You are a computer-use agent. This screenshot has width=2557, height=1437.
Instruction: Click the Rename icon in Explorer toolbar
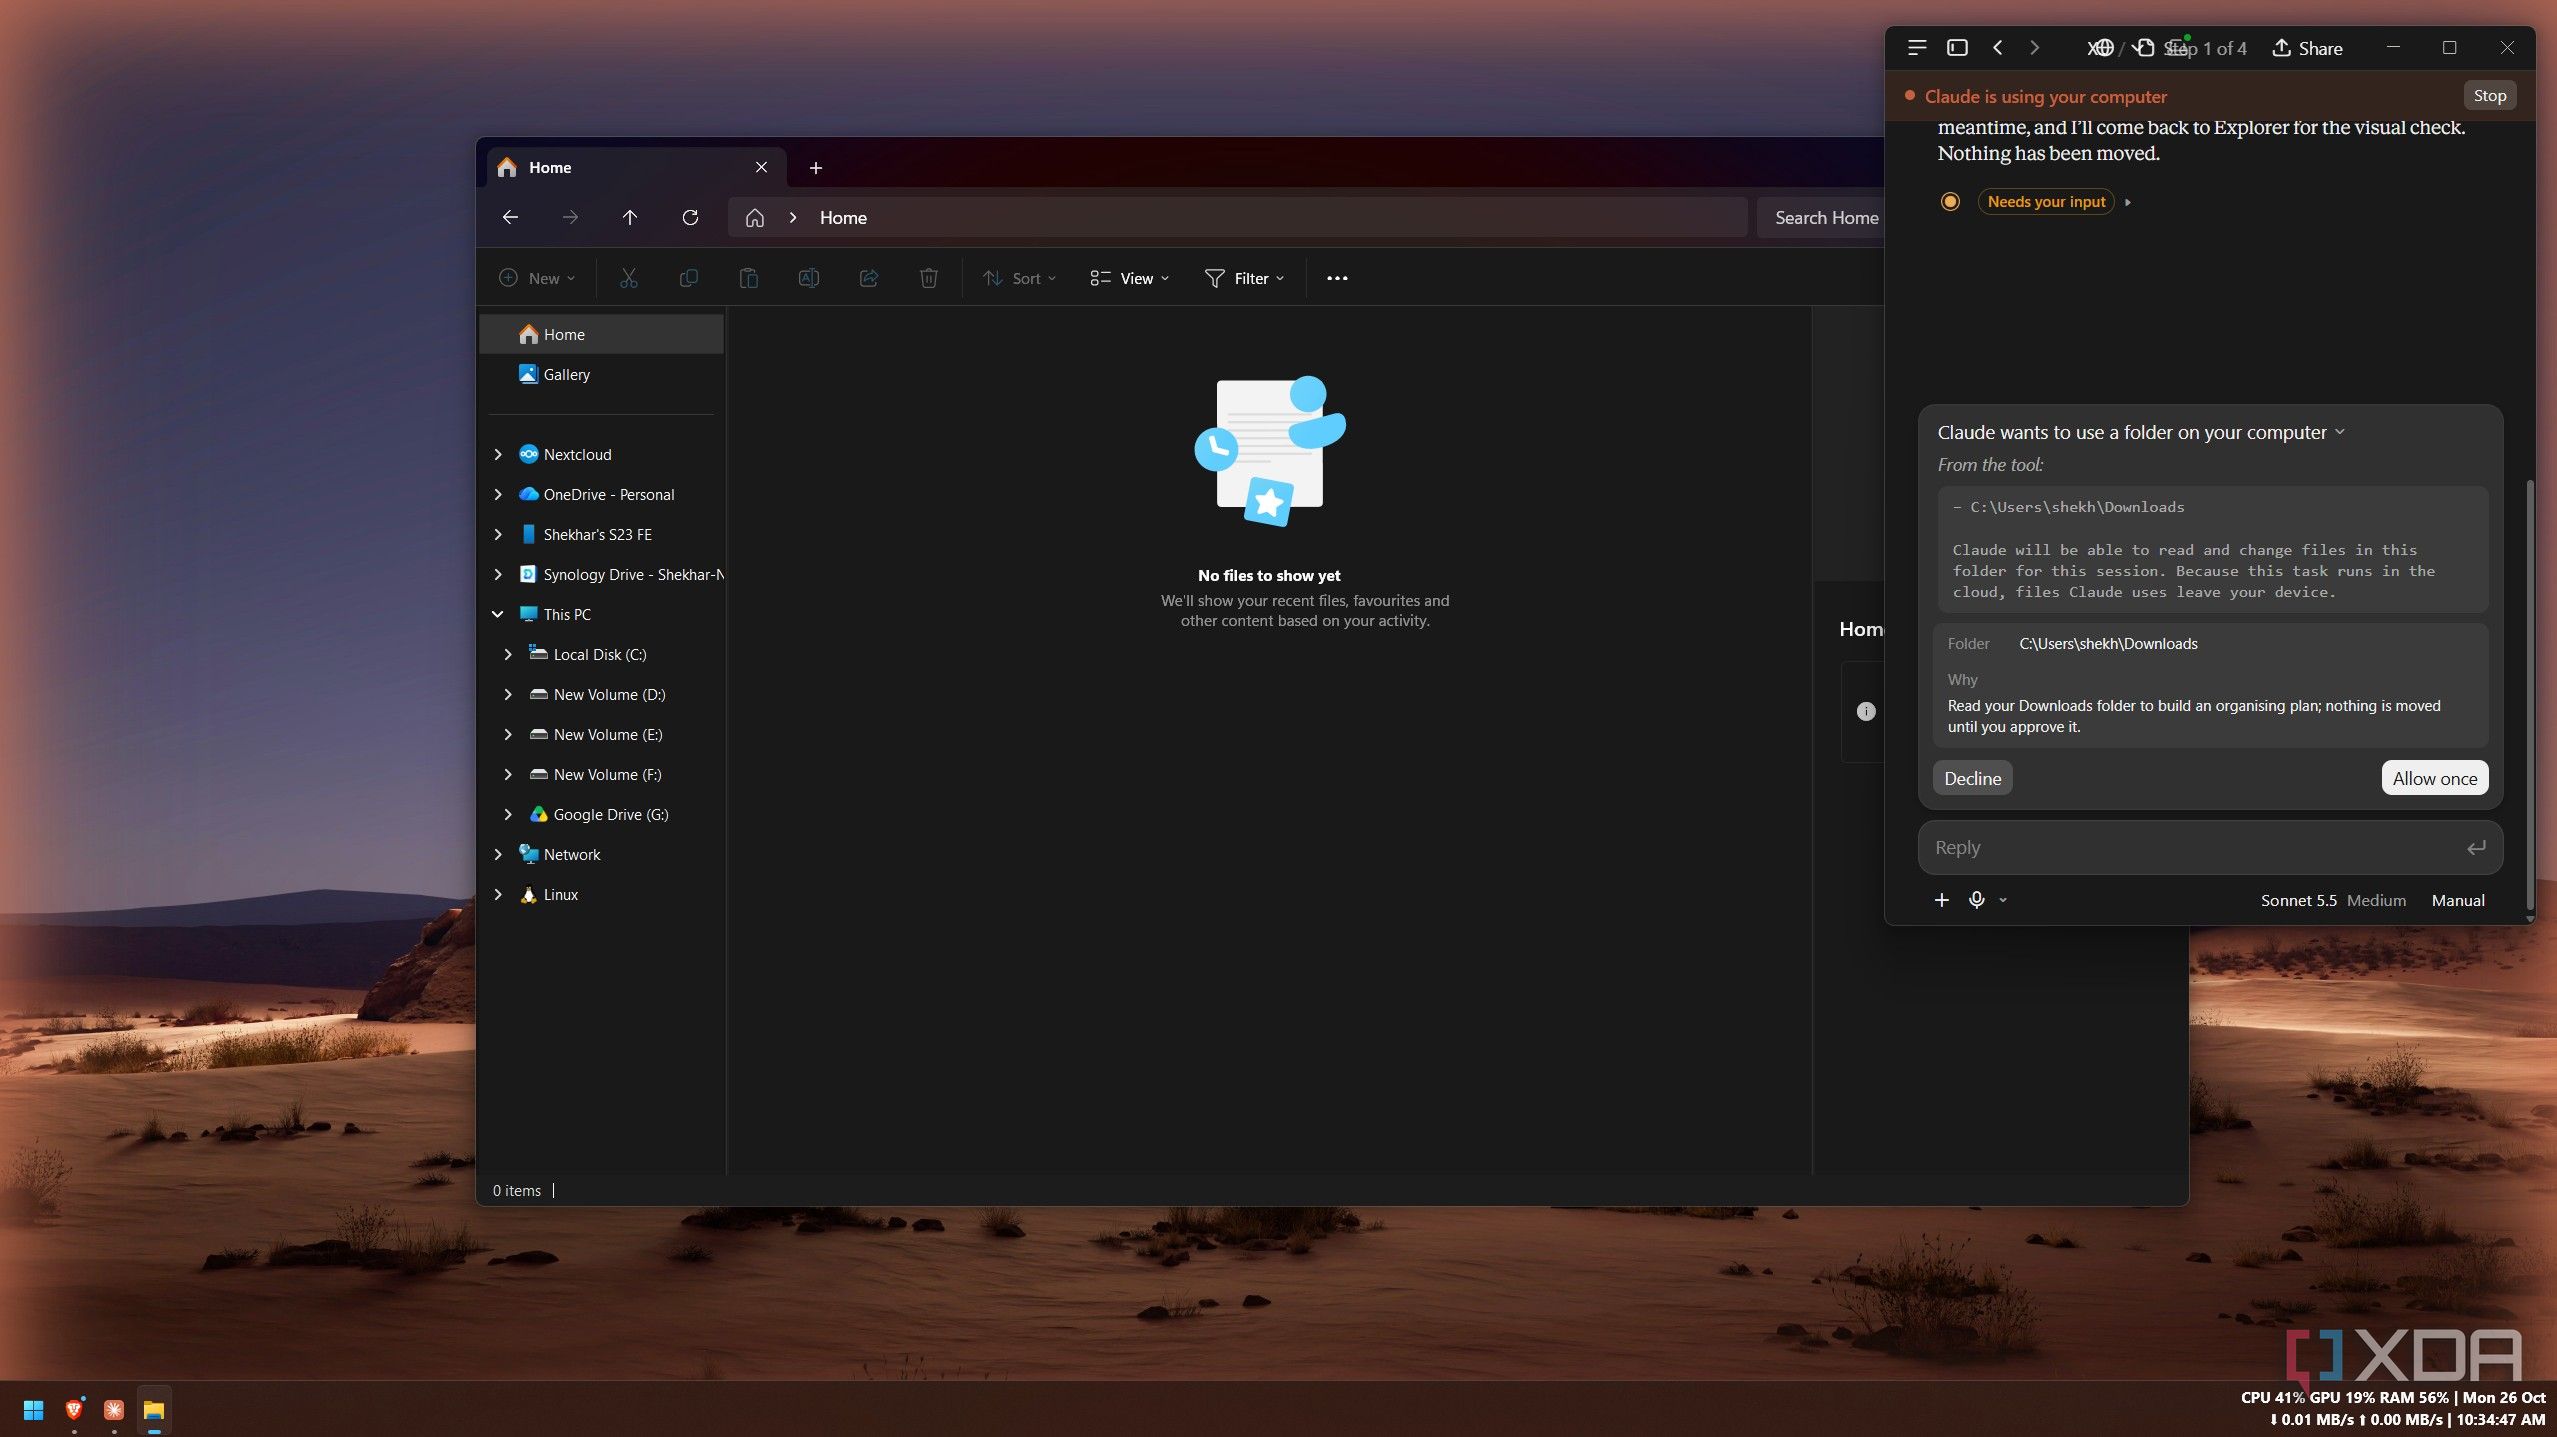[x=808, y=278]
